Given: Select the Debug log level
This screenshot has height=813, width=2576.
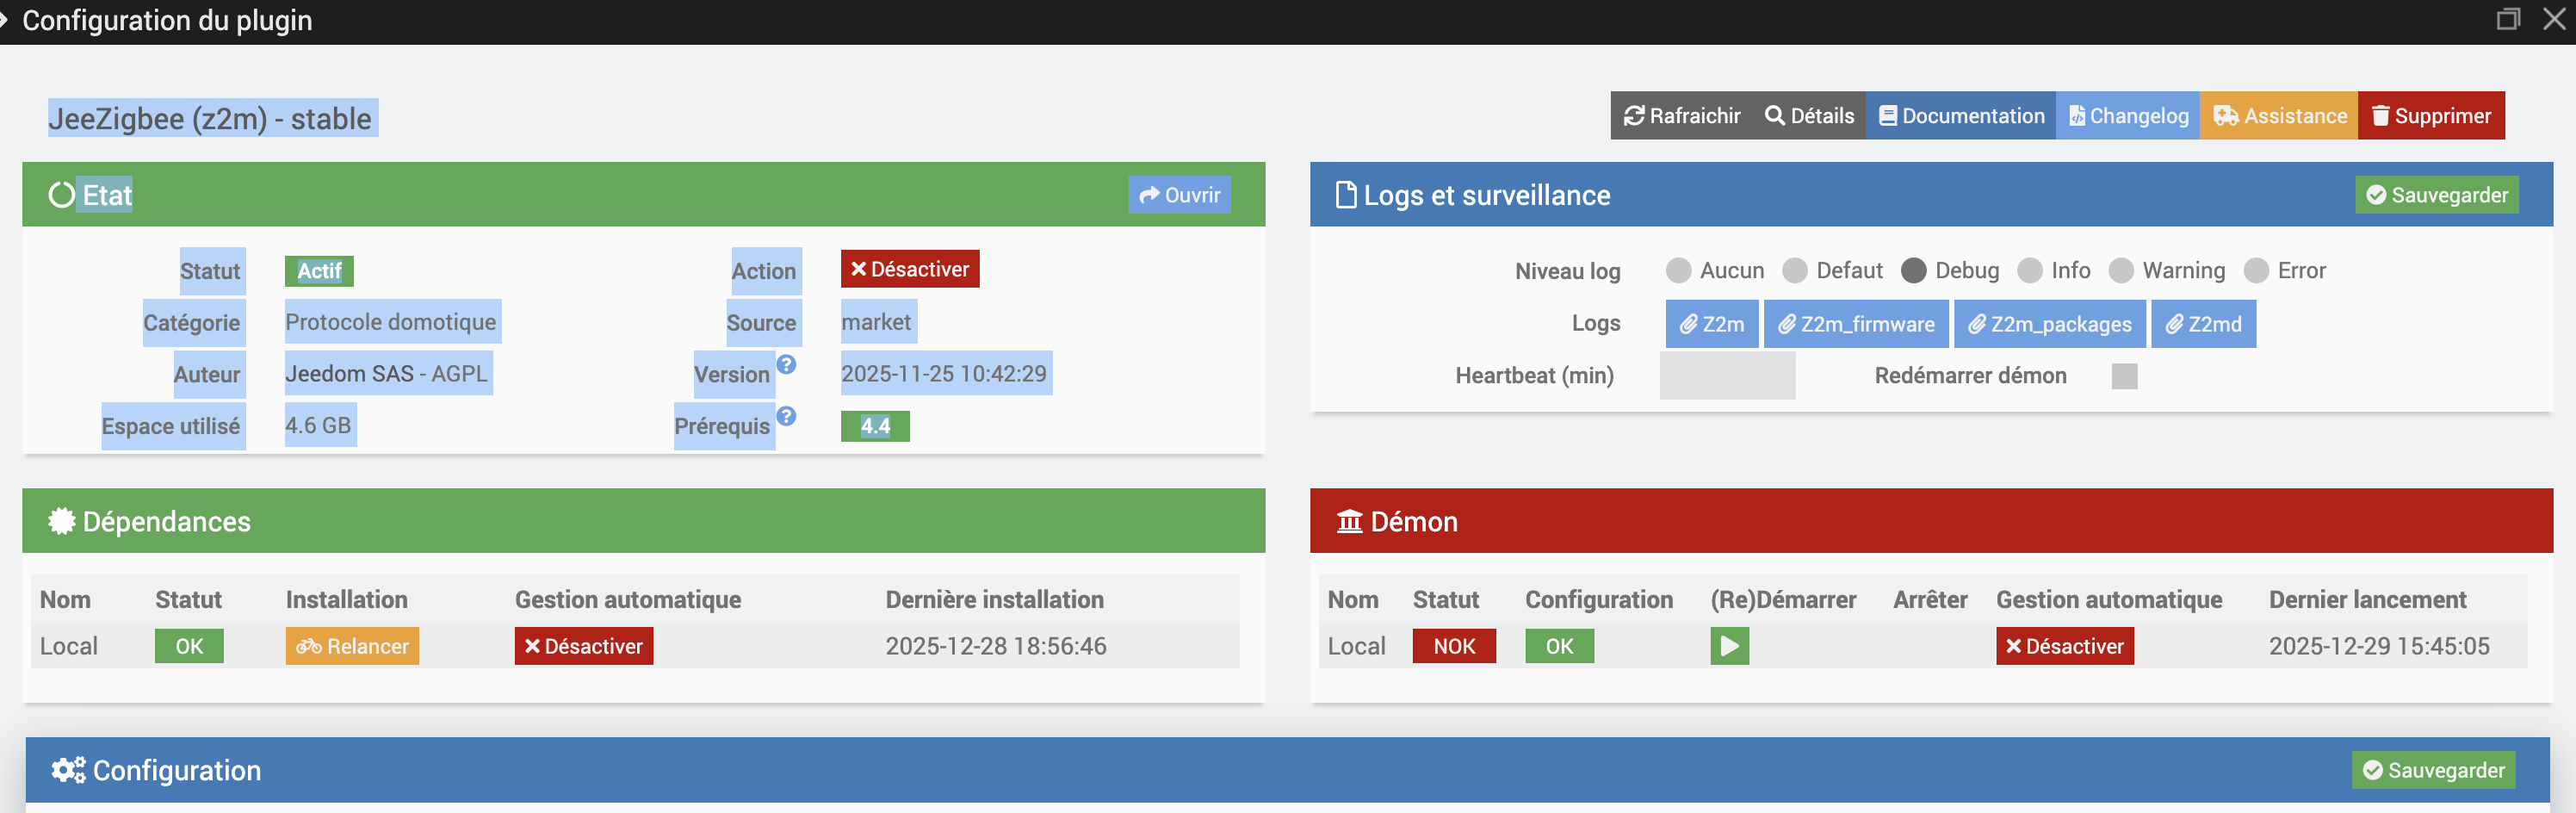Looking at the screenshot, I should (1914, 271).
